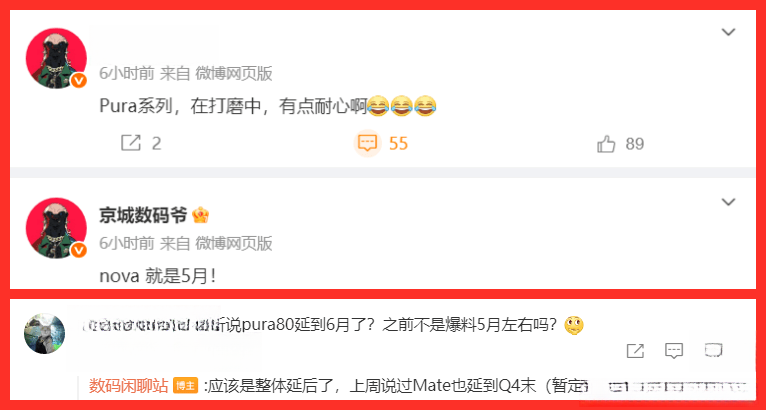
Task: Click the avatar beside the 京城数码爷 post
Action: coord(56,228)
